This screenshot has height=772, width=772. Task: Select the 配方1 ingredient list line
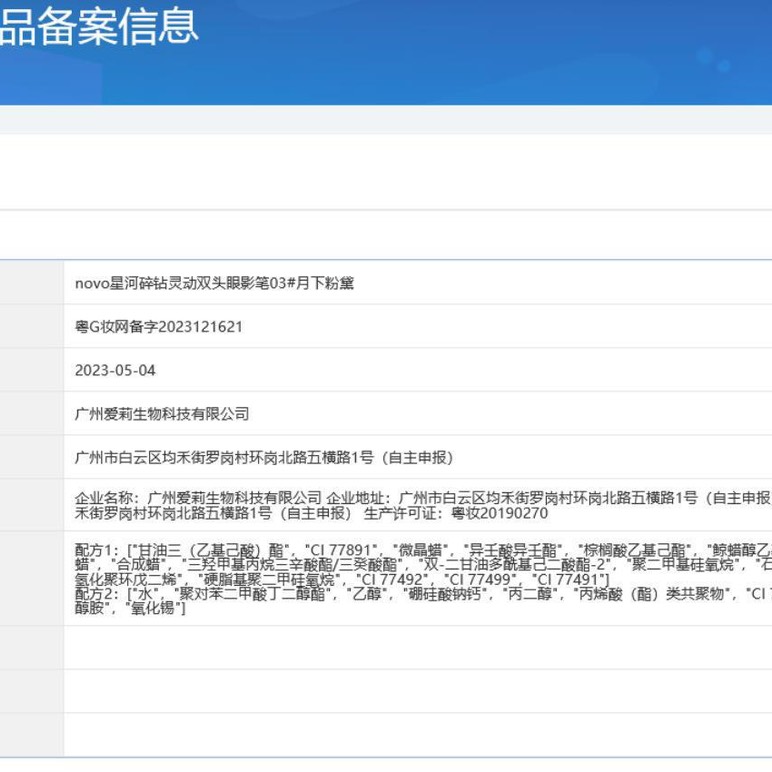[423, 550]
